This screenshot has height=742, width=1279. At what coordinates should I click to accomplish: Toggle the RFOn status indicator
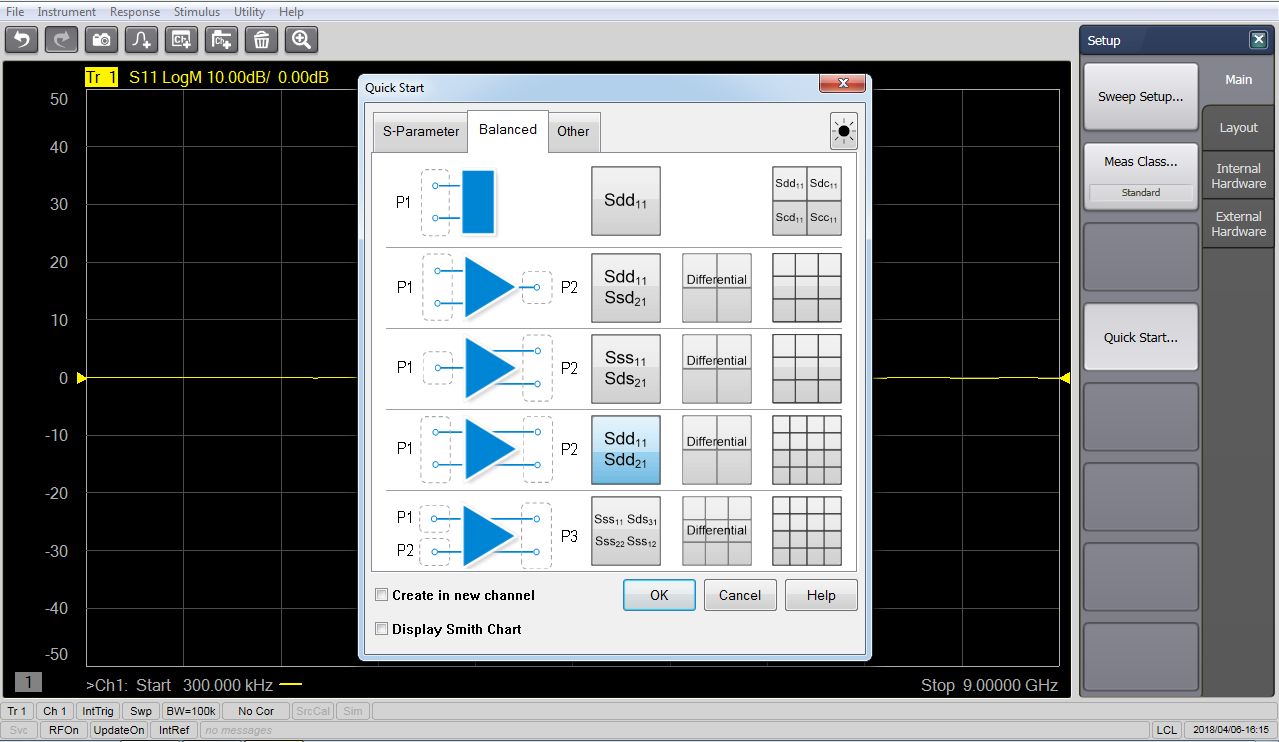pos(64,730)
